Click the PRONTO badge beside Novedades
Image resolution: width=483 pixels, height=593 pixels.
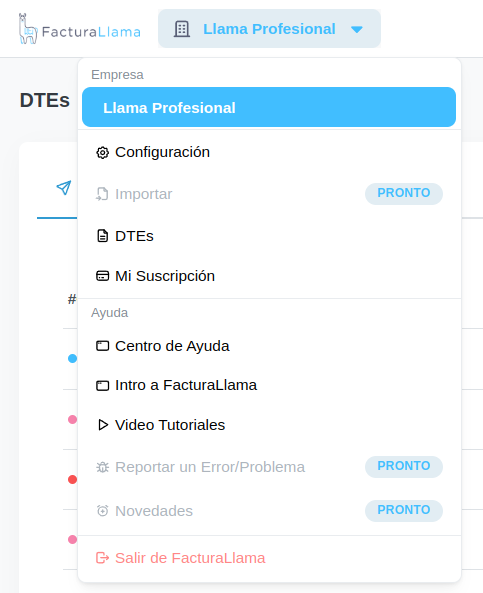pyautogui.click(x=404, y=510)
